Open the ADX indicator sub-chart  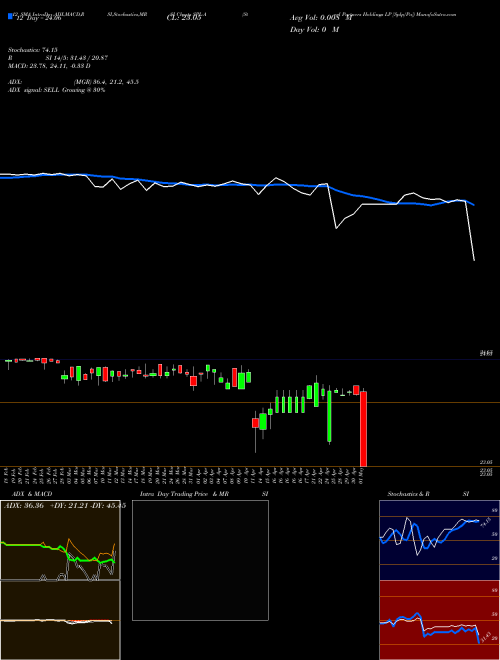60,540
